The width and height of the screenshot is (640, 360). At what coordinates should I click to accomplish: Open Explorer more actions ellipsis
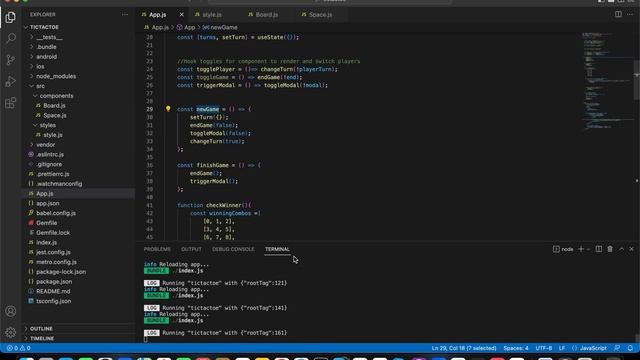click(124, 14)
